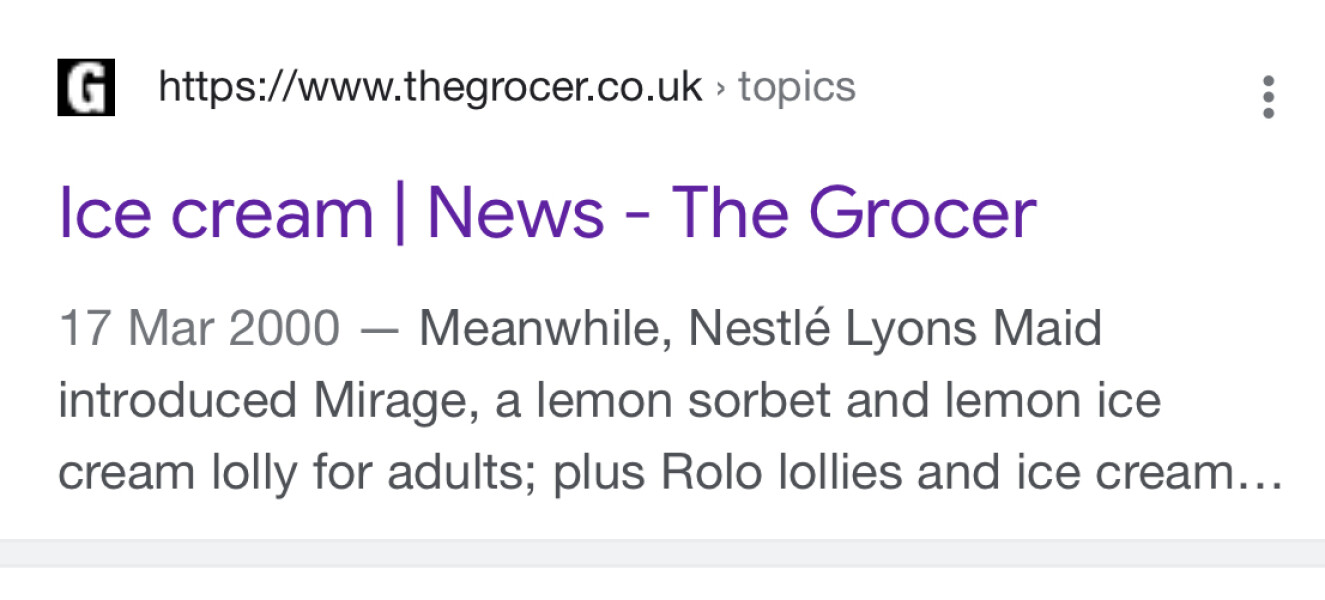Click the 17 Mar 2000 date
This screenshot has height=600, width=1325.
coord(199,329)
